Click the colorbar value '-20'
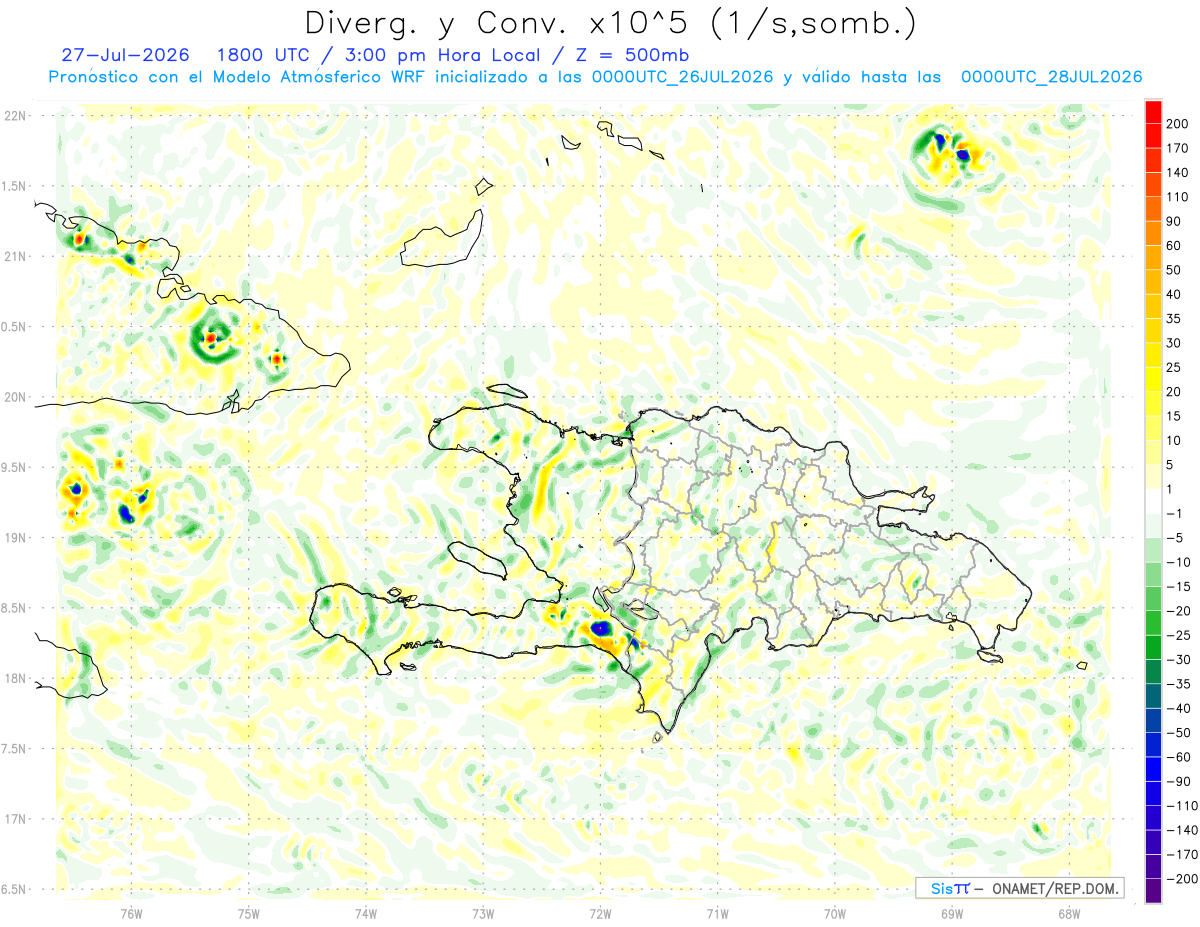The width and height of the screenshot is (1200, 927). tap(1178, 611)
